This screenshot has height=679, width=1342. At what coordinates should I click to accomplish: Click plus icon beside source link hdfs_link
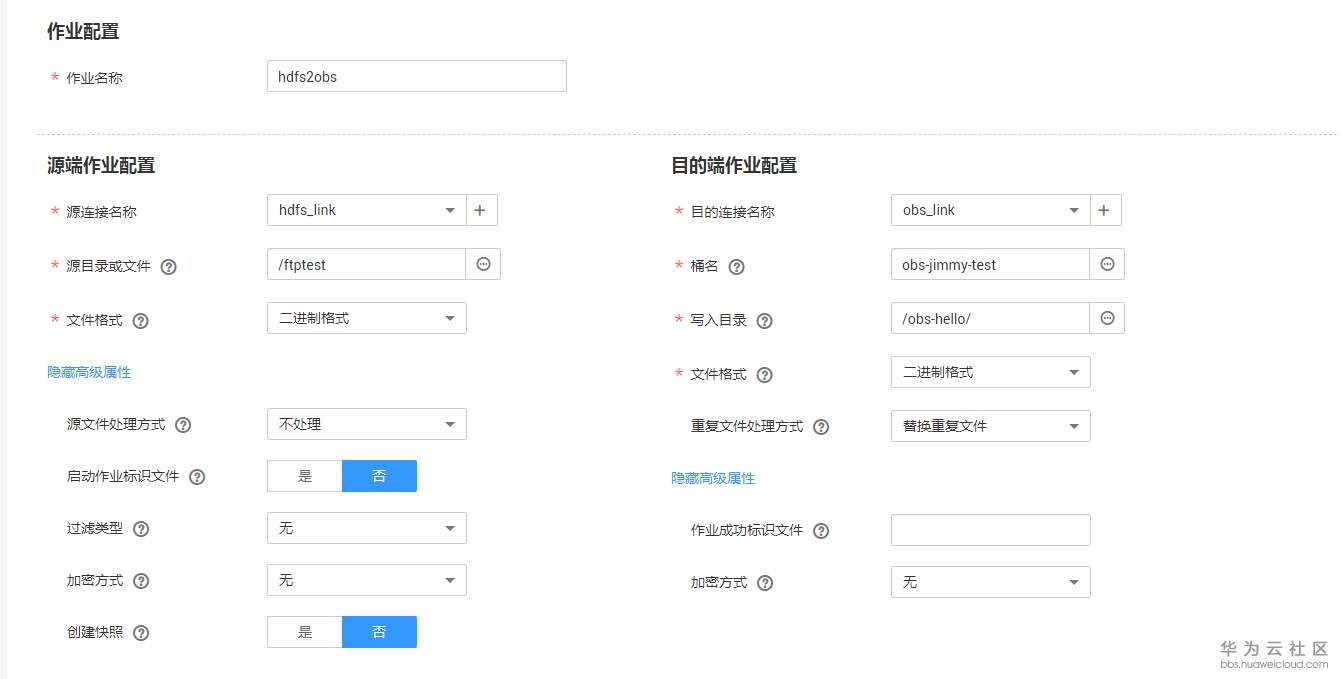pyautogui.click(x=481, y=210)
